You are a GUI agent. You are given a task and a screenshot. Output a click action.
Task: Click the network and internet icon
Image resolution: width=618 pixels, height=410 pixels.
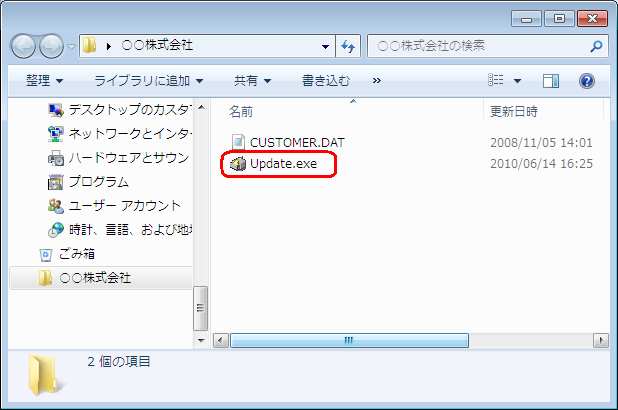(x=56, y=134)
